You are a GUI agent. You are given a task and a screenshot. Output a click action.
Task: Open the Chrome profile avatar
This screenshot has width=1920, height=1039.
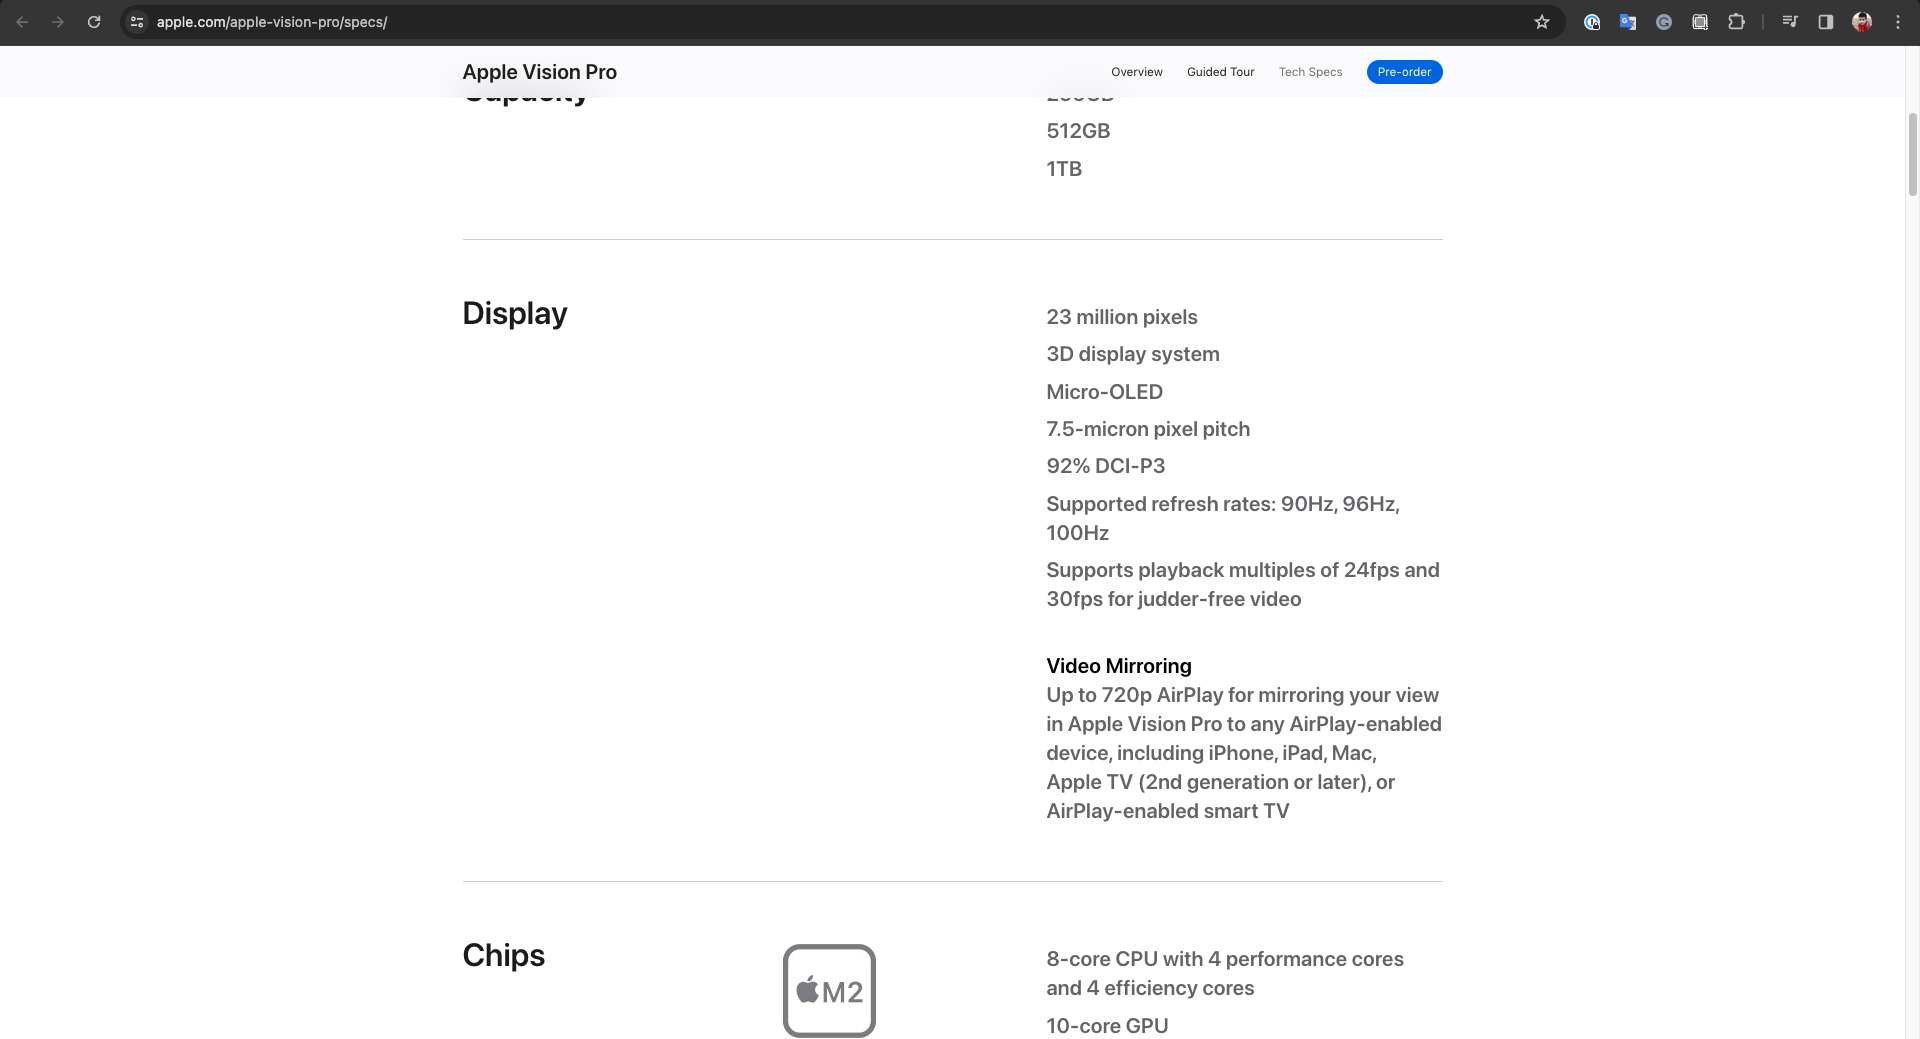(x=1862, y=22)
